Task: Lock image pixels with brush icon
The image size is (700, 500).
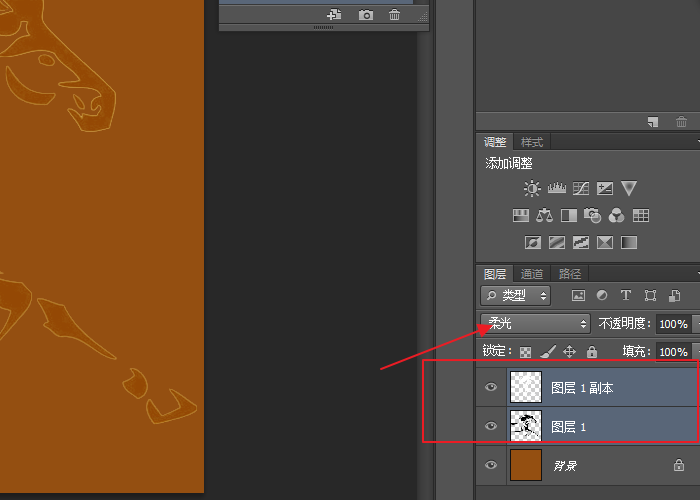Action: click(x=548, y=351)
